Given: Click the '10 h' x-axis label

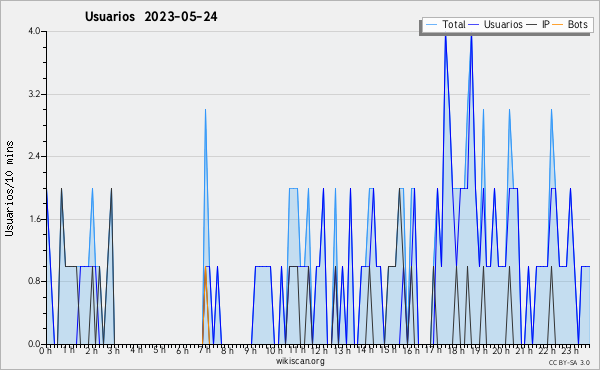Looking at the screenshot, I should [274, 351].
